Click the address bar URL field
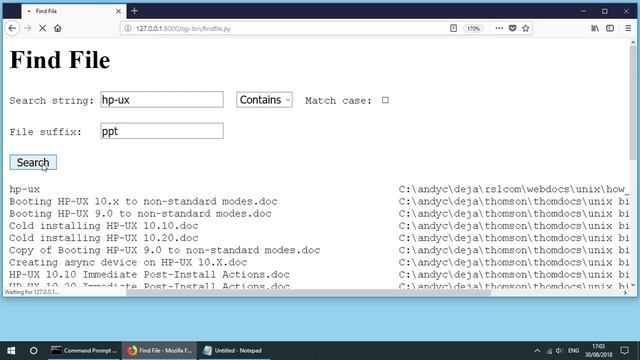The height and width of the screenshot is (360, 640). click(286, 29)
